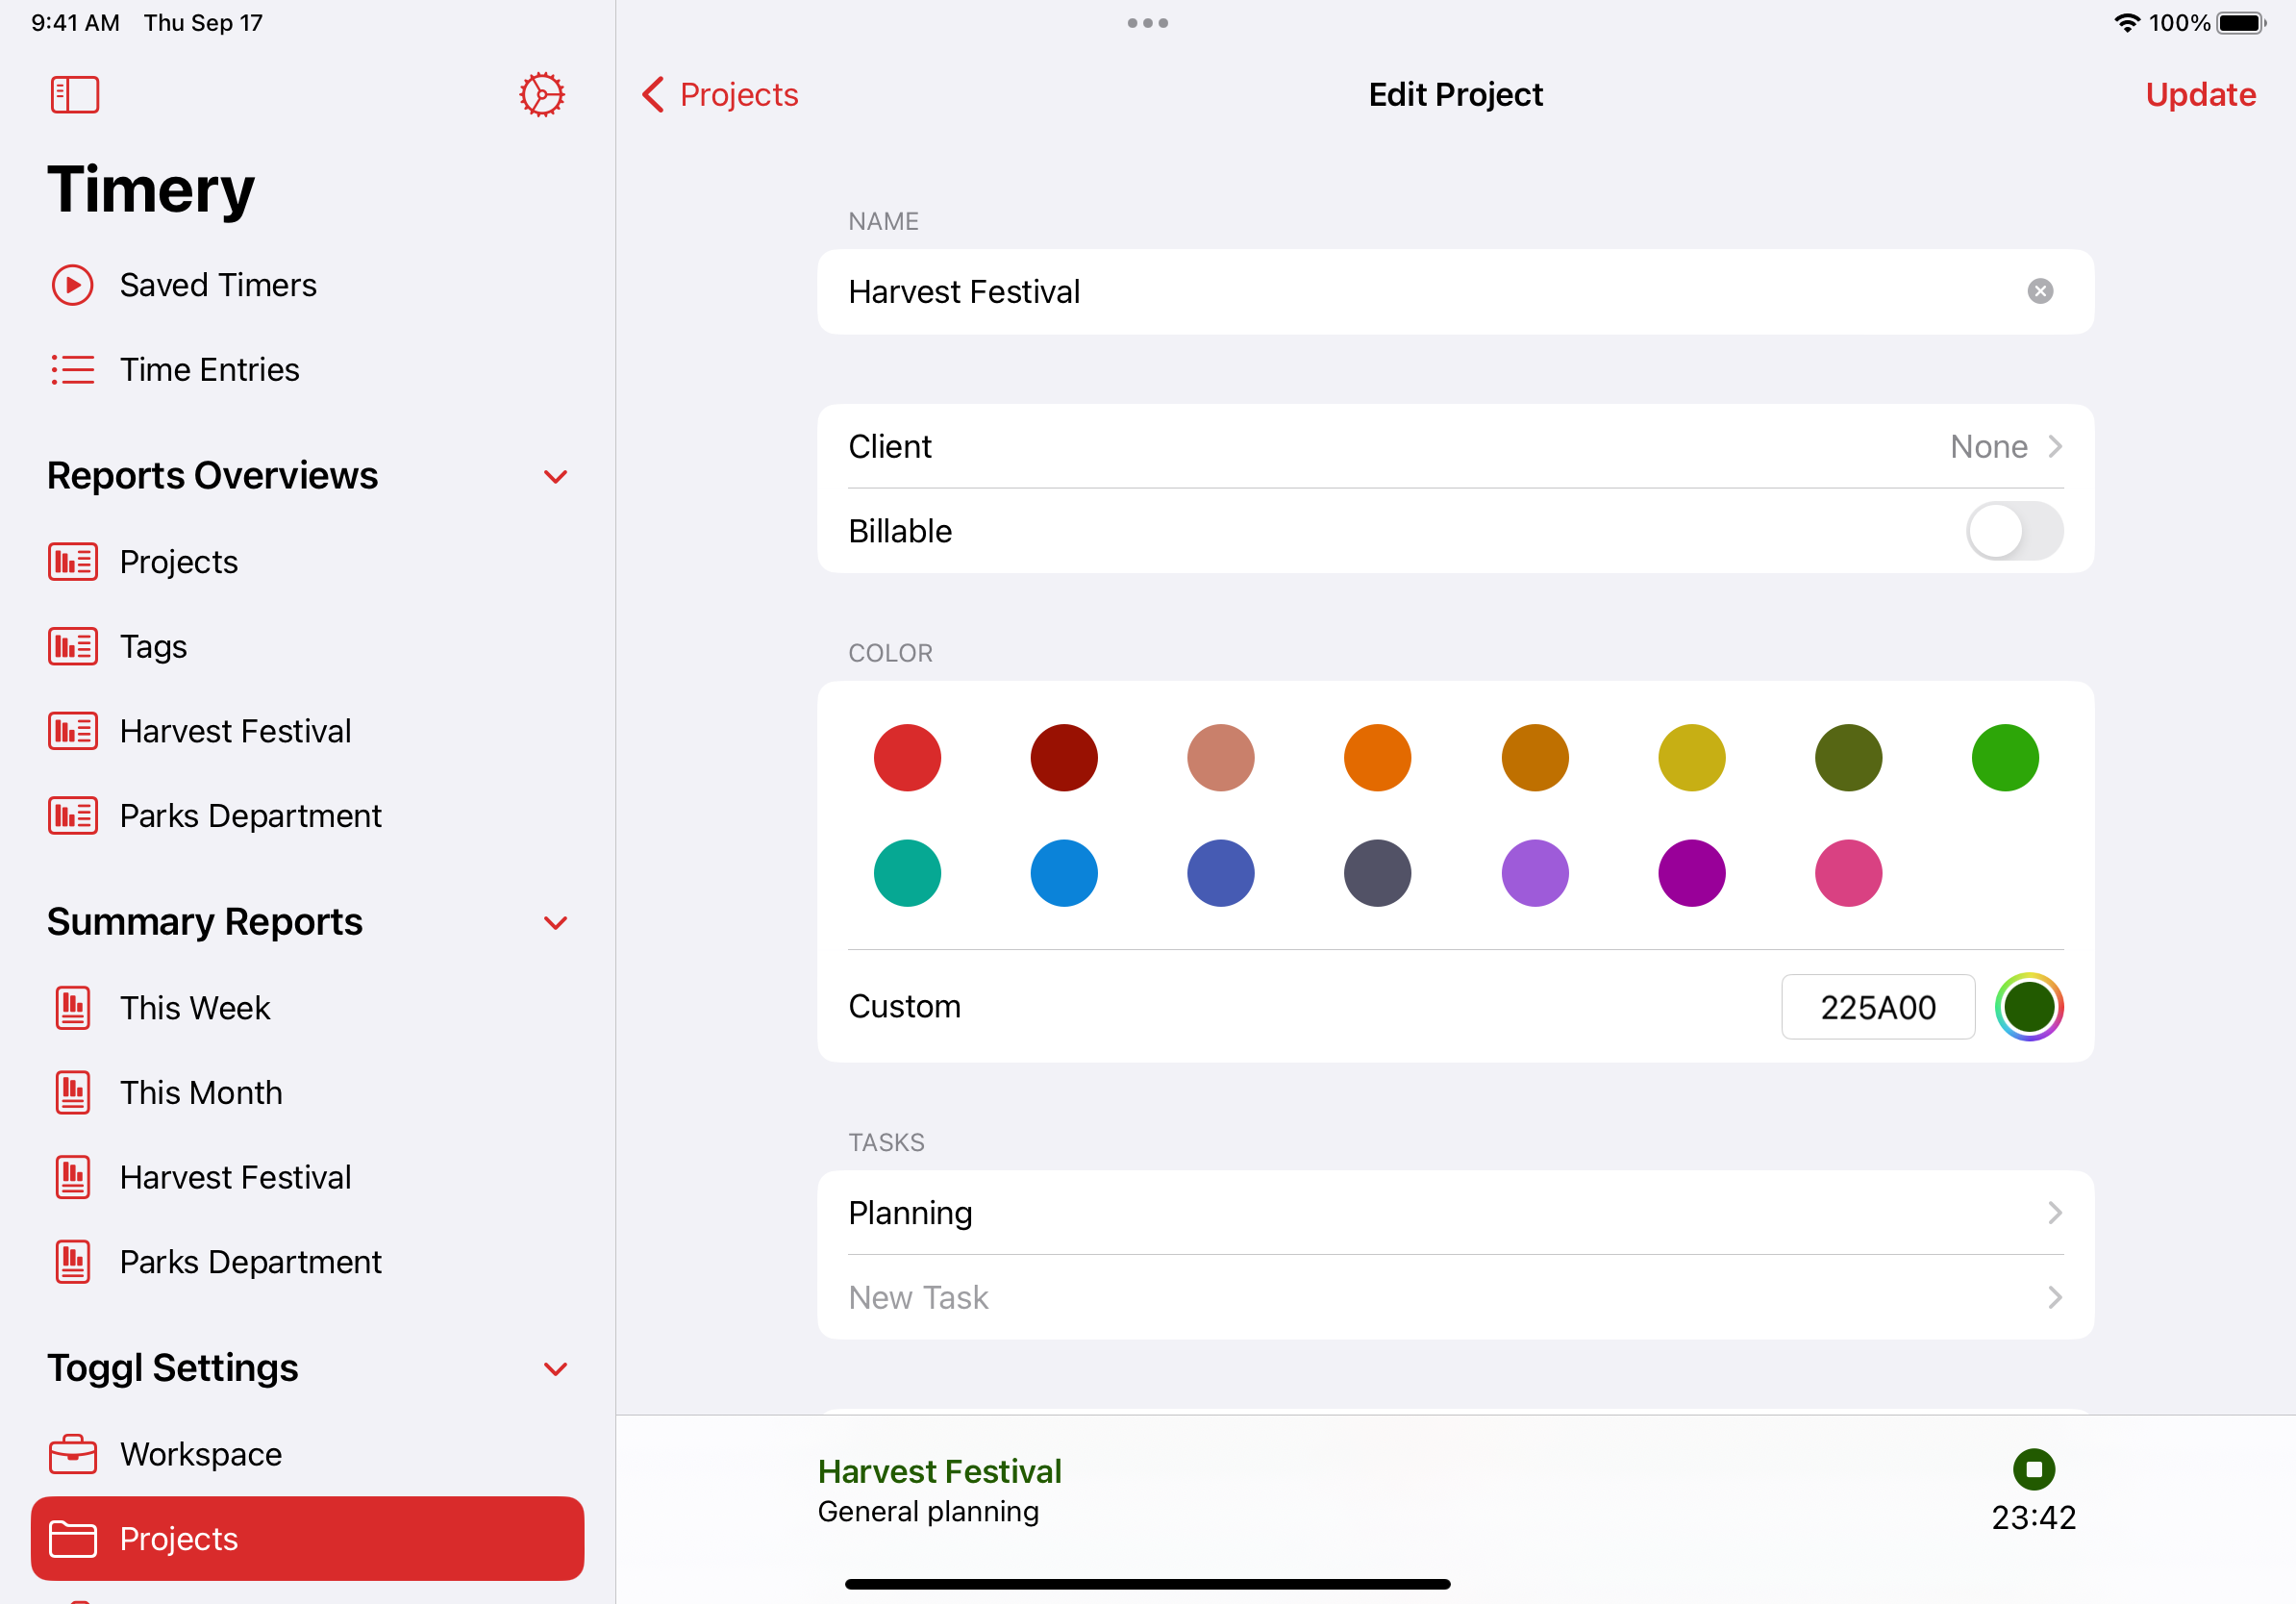This screenshot has width=2296, height=1604.
Task: Click the custom hex code field
Action: point(1878,1007)
